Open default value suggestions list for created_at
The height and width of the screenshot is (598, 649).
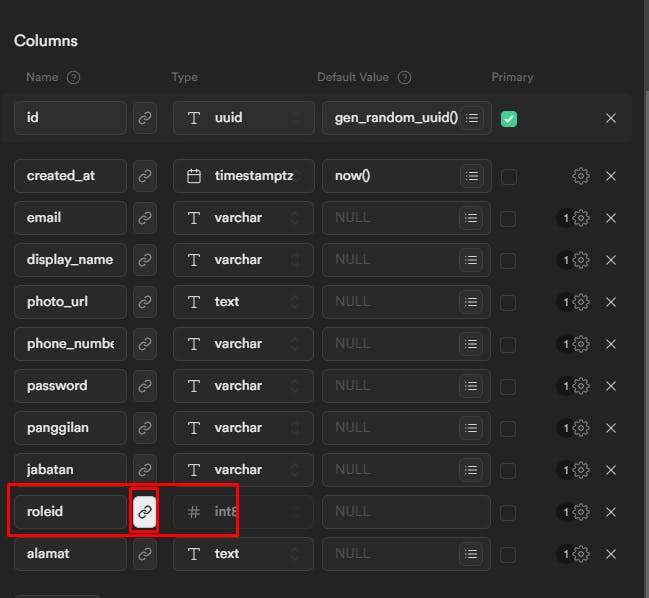coord(472,176)
